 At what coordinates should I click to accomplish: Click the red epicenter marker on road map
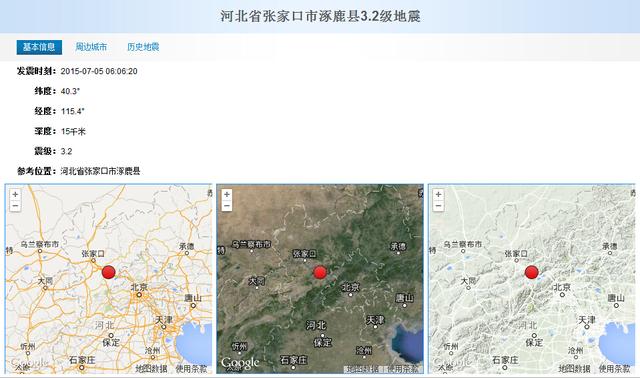click(x=109, y=272)
